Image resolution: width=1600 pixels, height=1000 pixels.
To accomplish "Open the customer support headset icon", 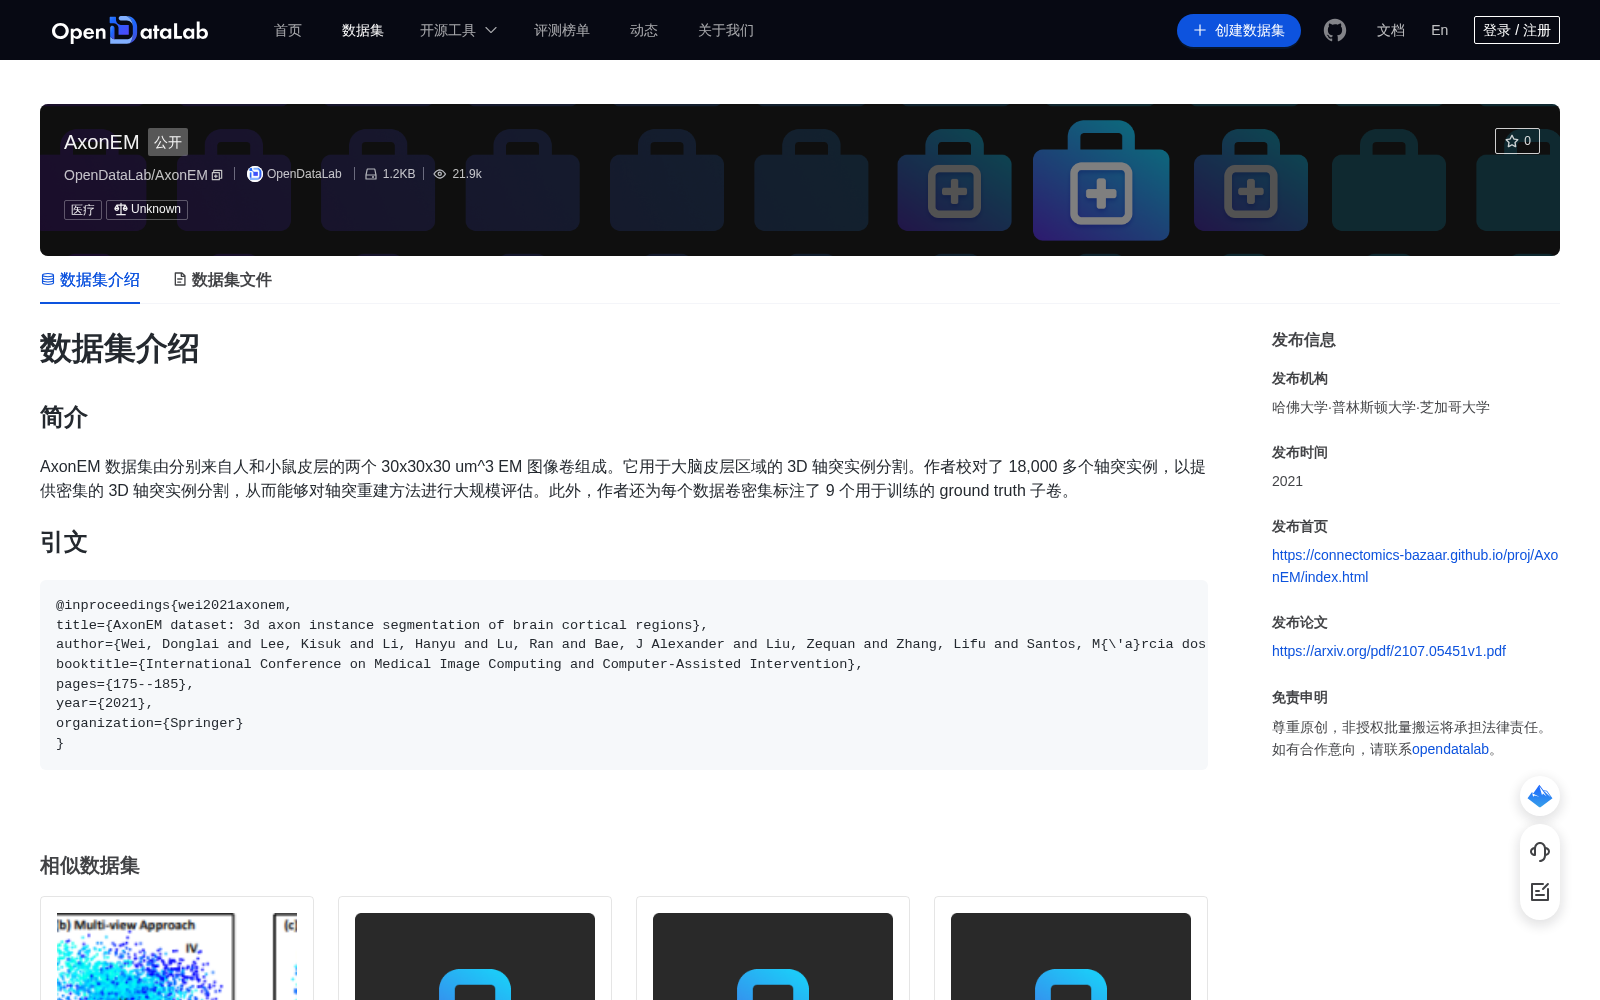I will point(1540,852).
